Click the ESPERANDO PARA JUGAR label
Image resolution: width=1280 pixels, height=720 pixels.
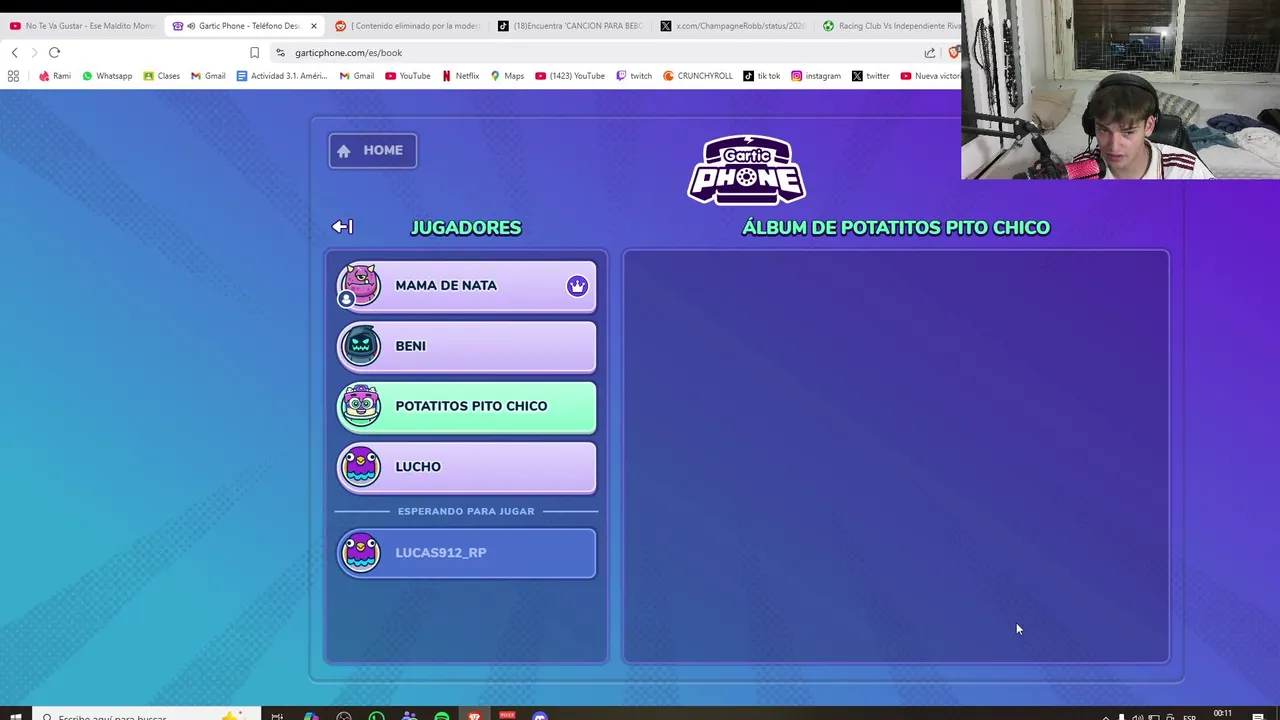click(466, 511)
